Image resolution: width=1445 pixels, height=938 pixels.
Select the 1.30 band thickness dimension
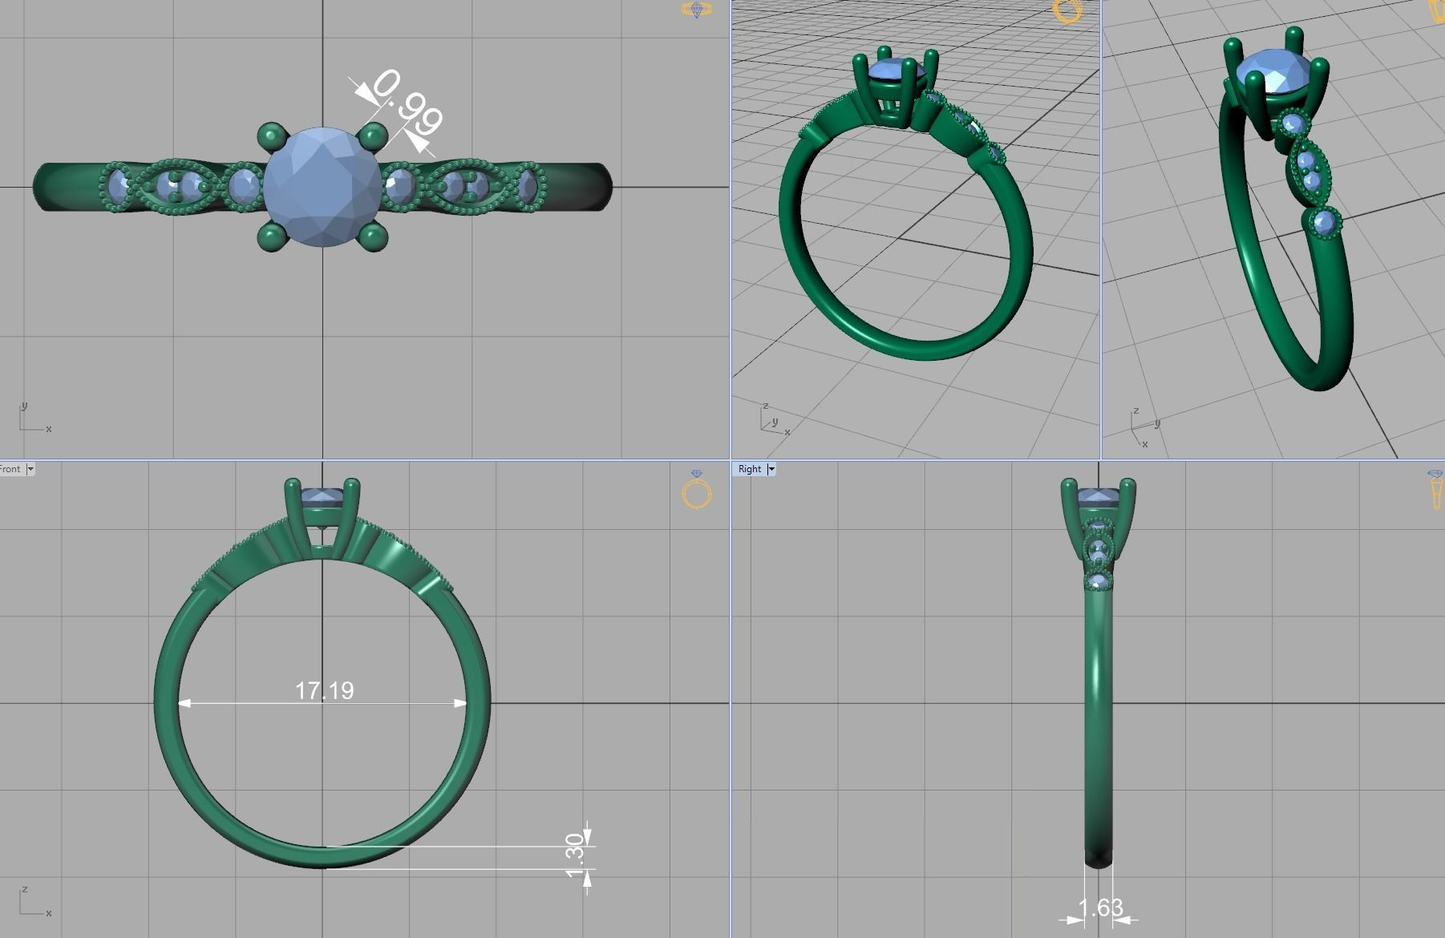coord(575,856)
